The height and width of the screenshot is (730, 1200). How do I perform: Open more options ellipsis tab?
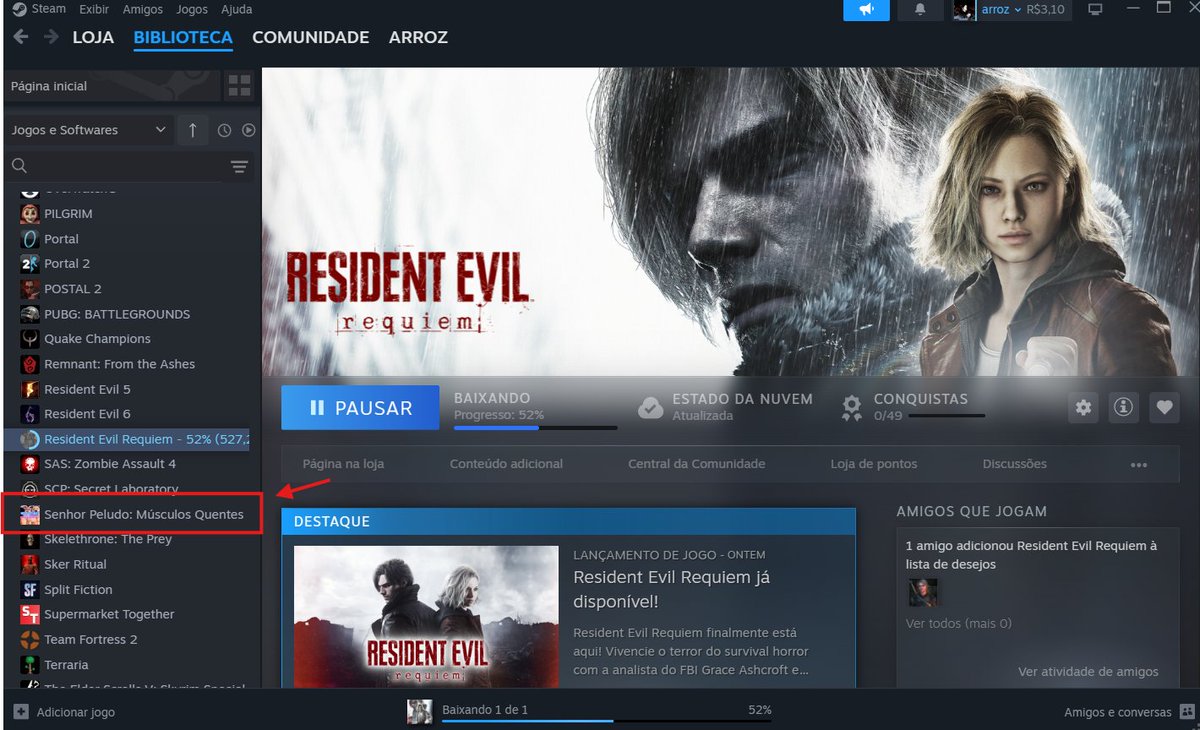pos(1138,464)
